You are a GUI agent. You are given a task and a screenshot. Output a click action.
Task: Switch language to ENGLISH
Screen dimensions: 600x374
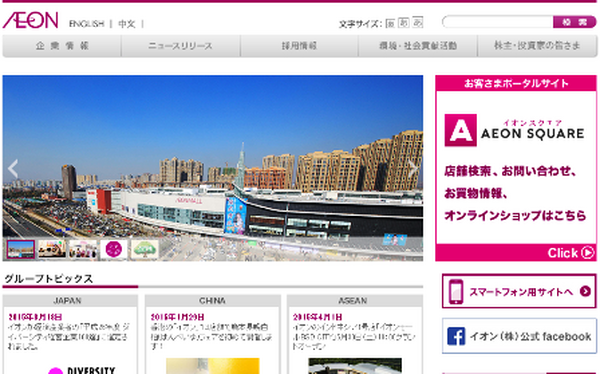[x=86, y=24]
